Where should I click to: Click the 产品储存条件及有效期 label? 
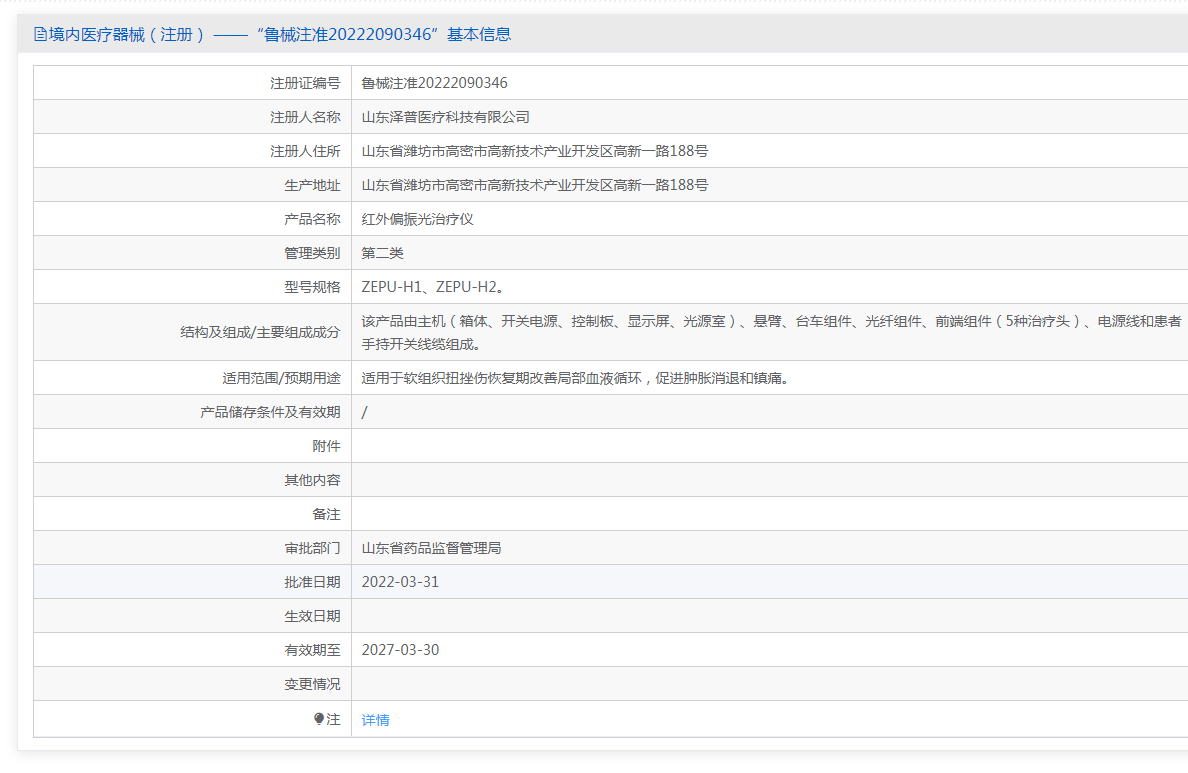[x=270, y=412]
